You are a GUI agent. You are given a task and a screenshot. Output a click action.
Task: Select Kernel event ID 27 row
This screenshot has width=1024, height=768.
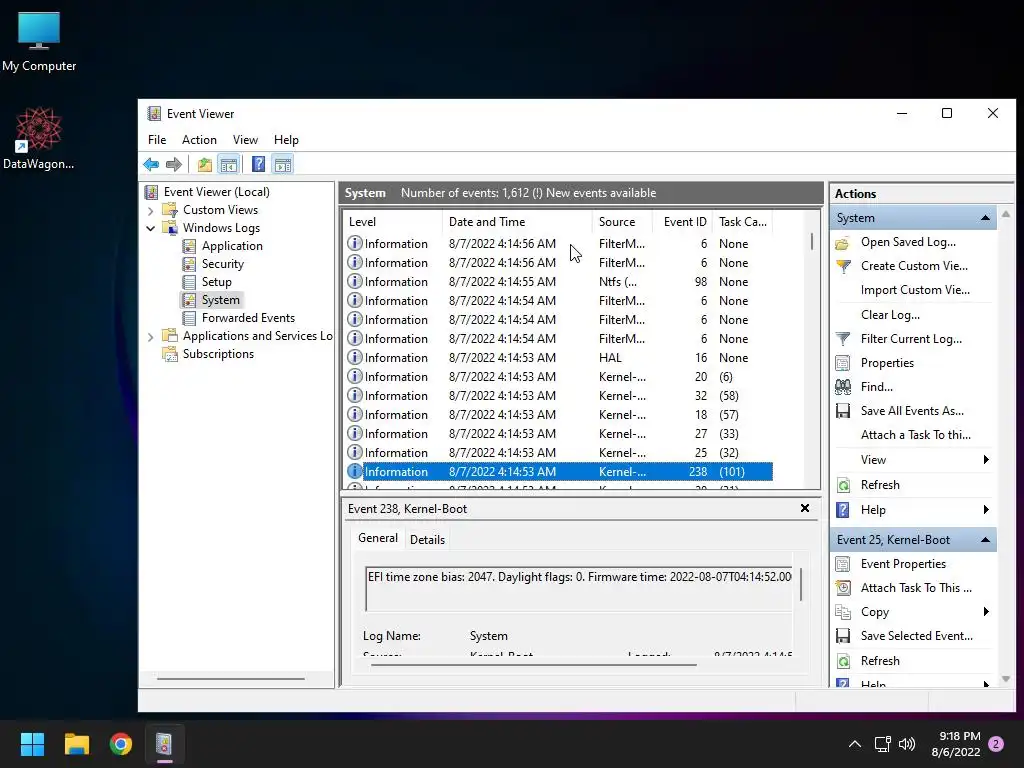click(x=559, y=434)
